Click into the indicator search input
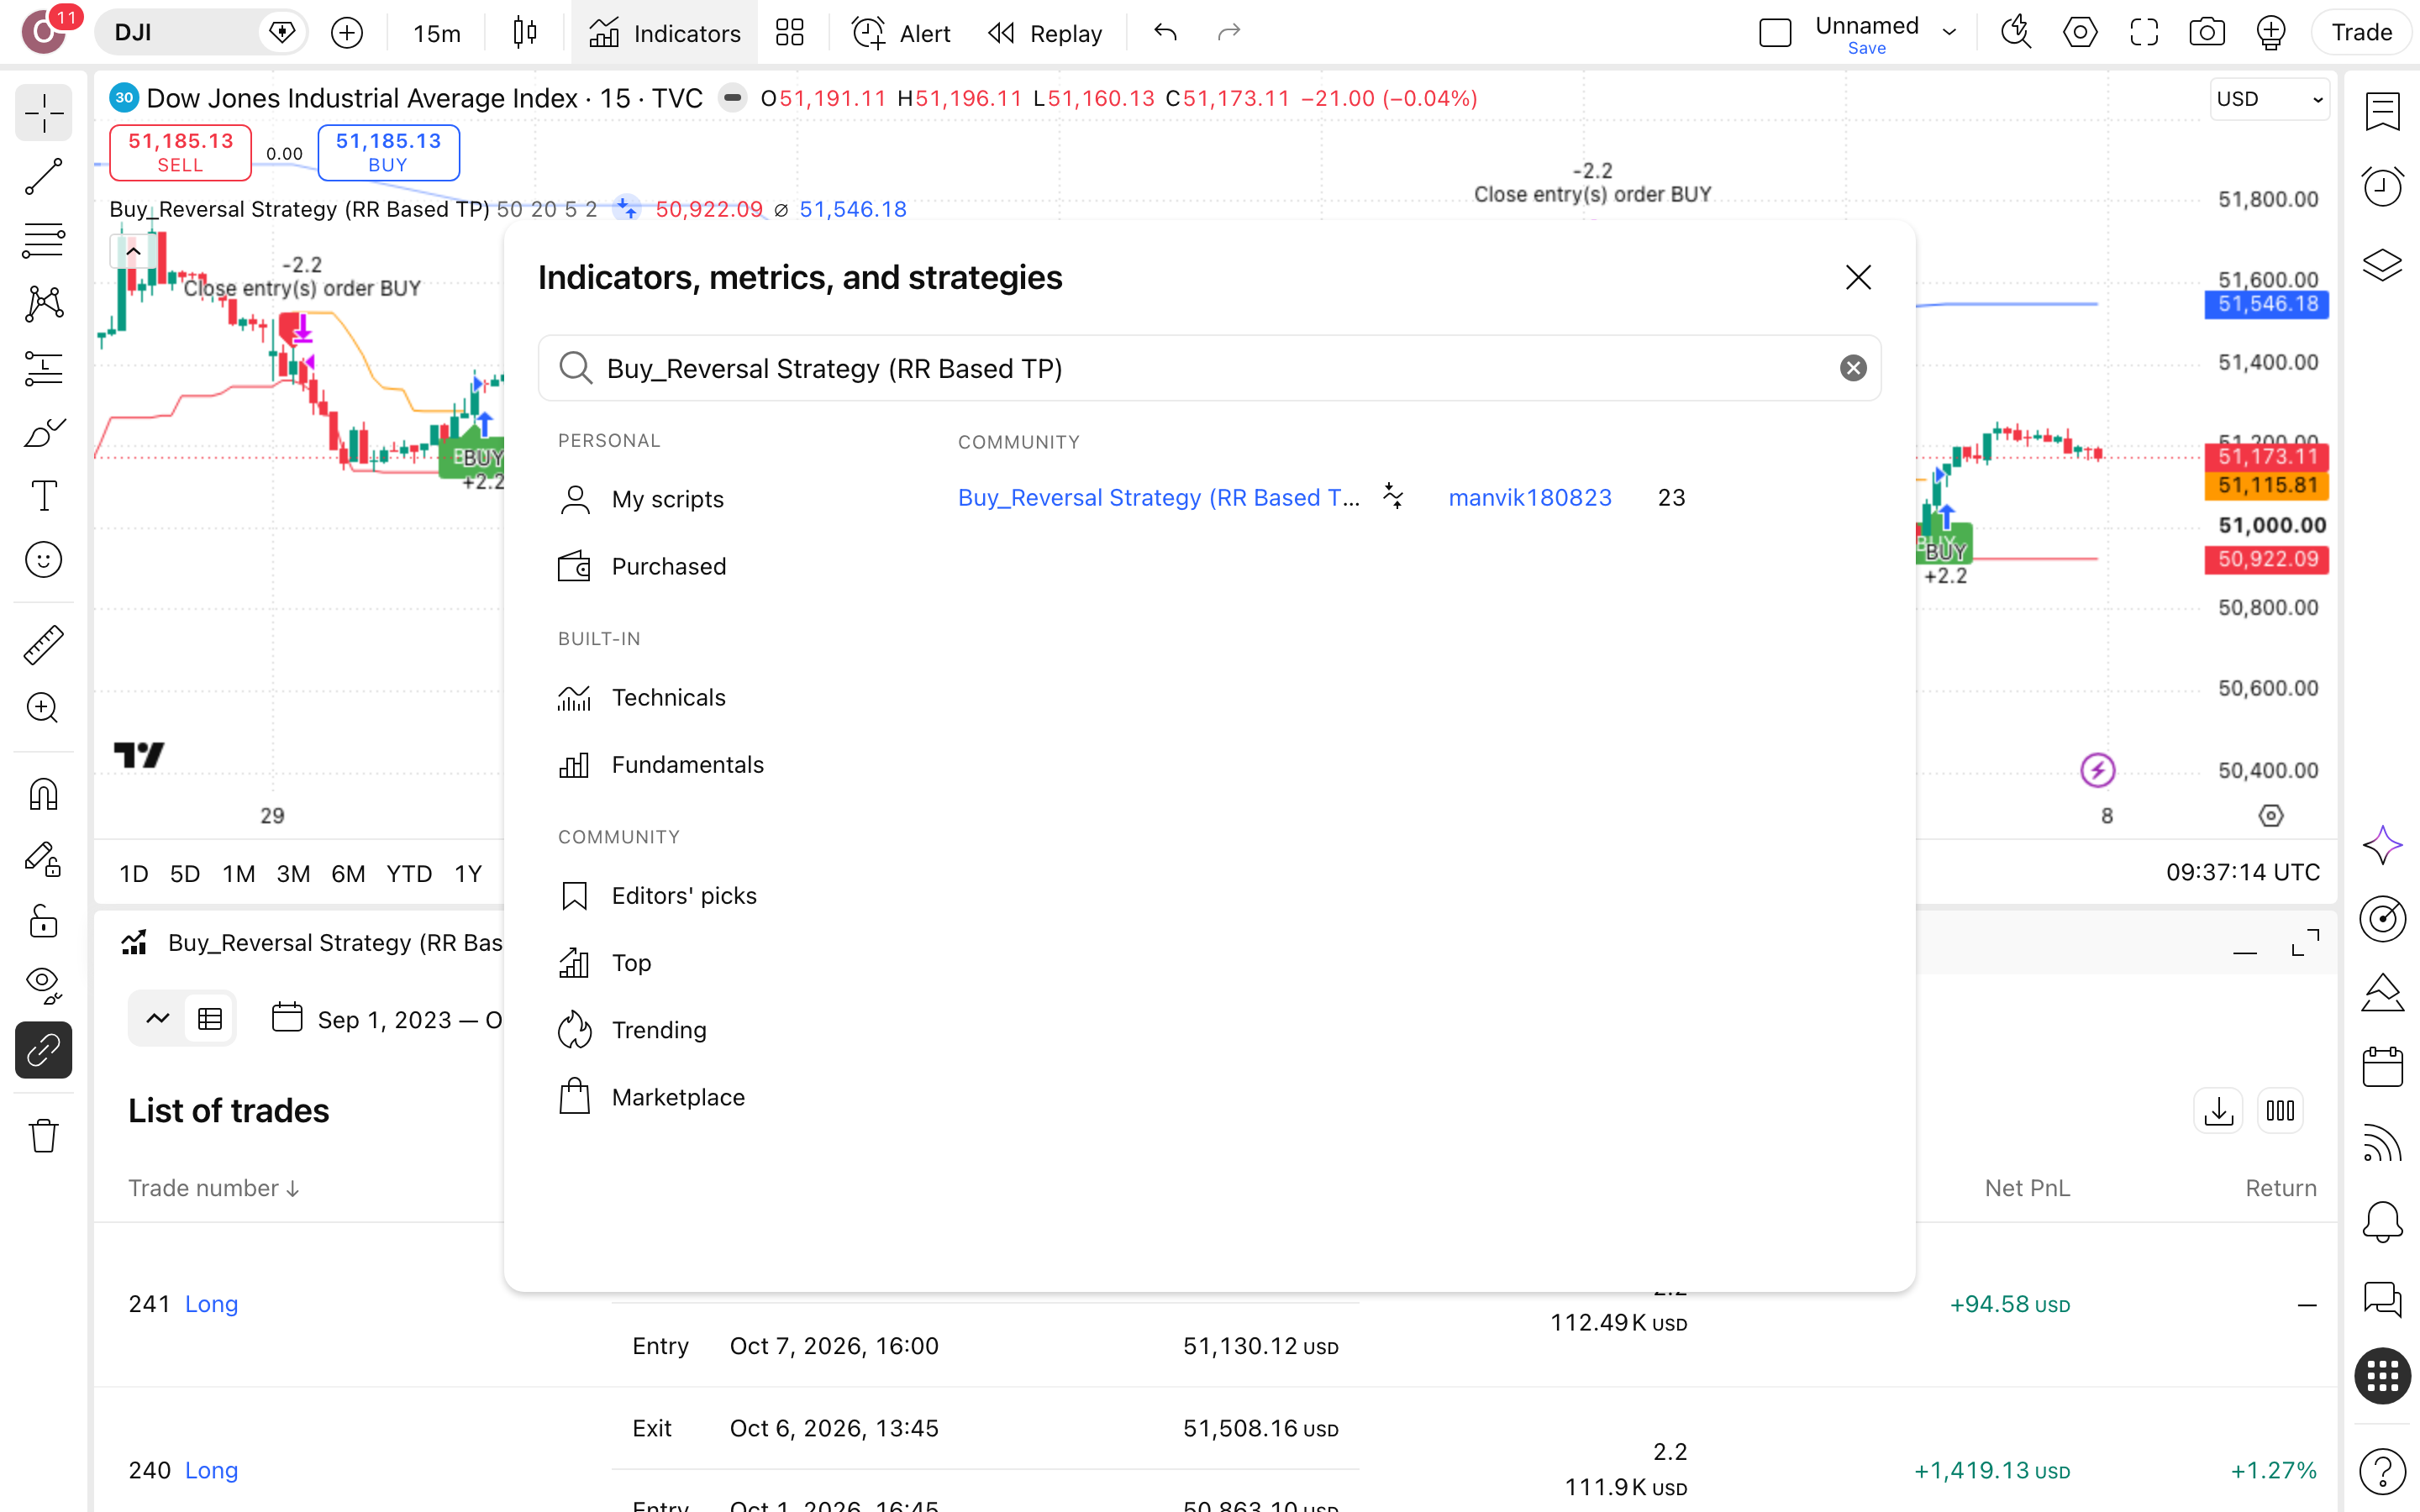The width and height of the screenshot is (2420, 1512). coord(1210,368)
